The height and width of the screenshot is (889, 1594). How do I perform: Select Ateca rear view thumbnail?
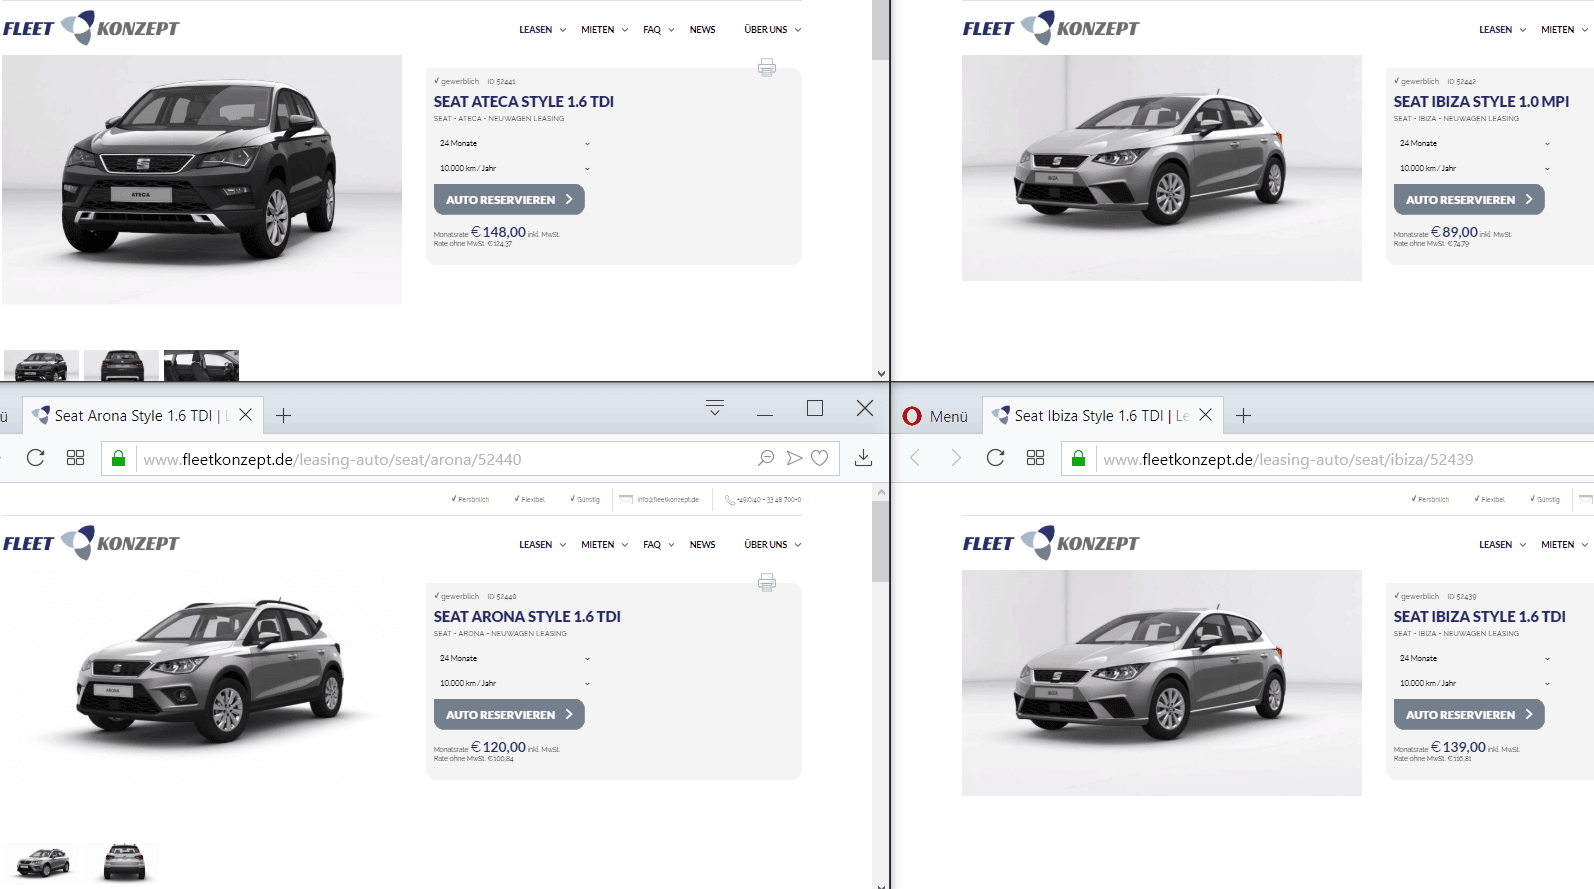[x=121, y=365]
